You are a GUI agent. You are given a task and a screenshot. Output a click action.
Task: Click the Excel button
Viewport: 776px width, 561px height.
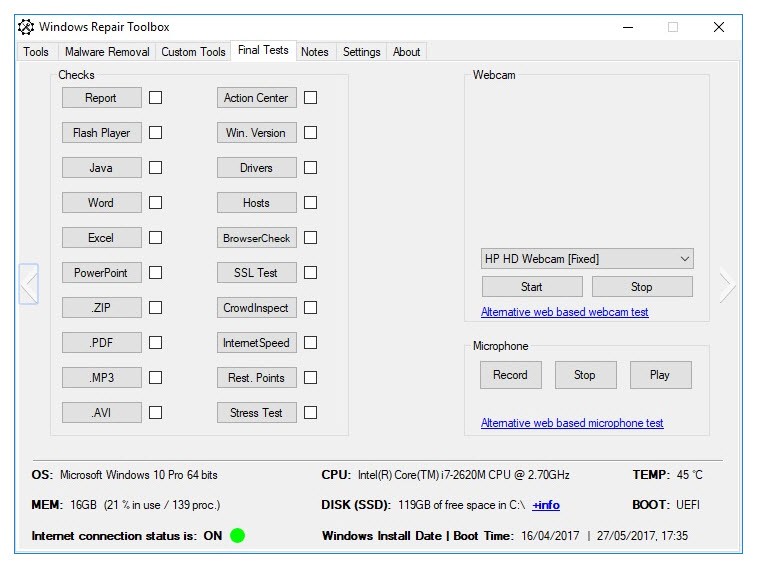coord(101,237)
